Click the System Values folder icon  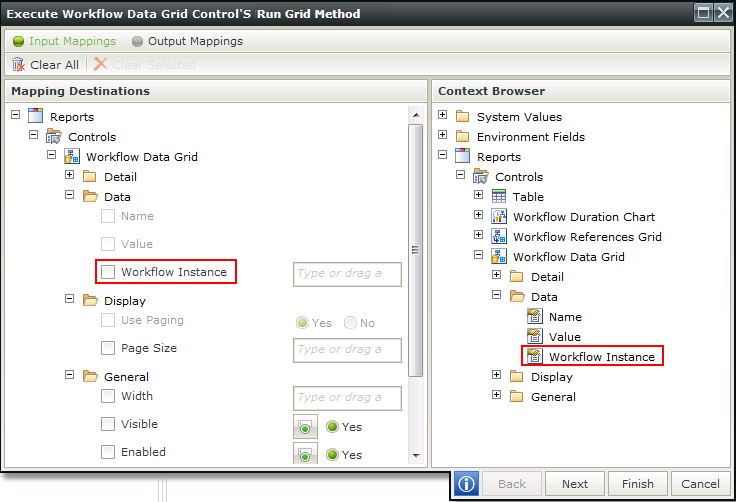(x=462, y=116)
